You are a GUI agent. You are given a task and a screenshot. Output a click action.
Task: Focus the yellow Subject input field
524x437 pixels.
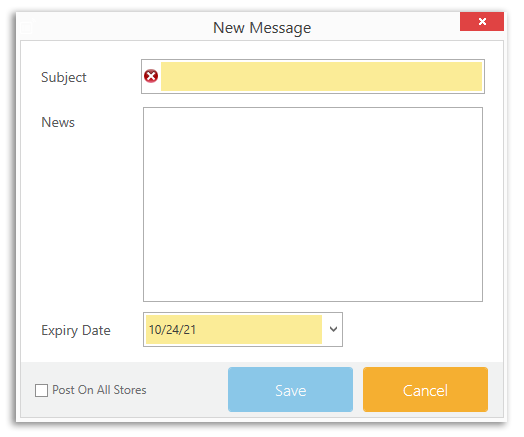click(321, 77)
